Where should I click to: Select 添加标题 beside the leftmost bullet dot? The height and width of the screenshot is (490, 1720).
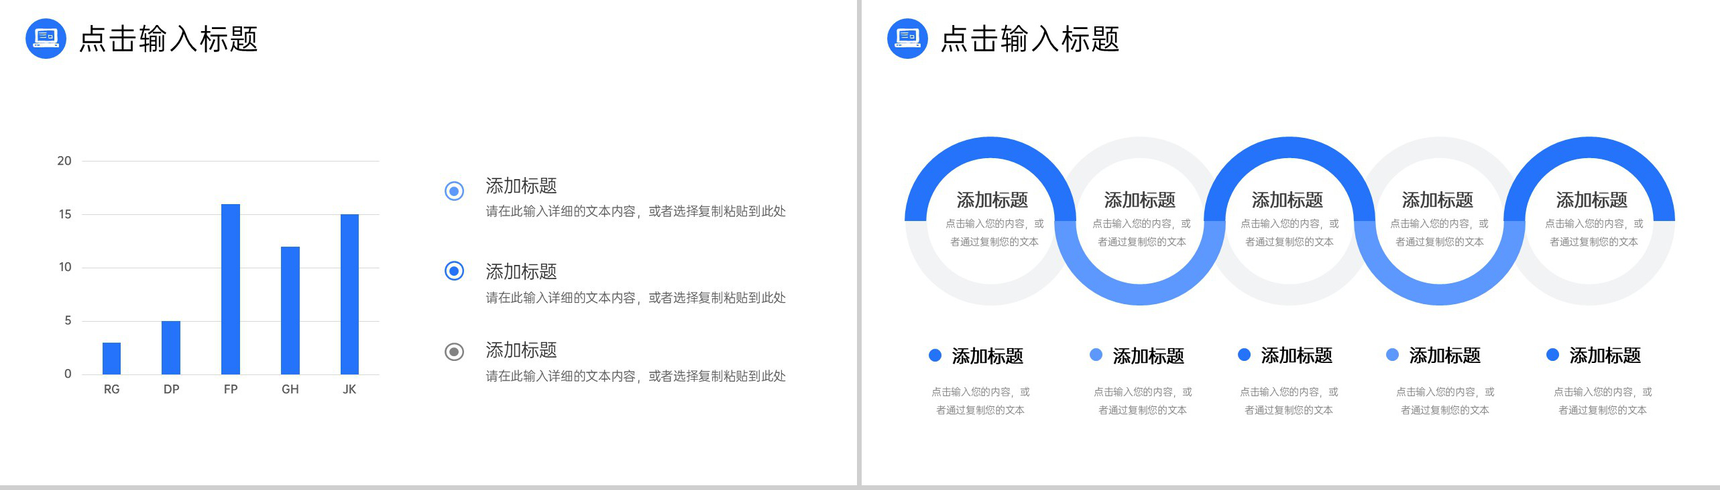point(988,356)
